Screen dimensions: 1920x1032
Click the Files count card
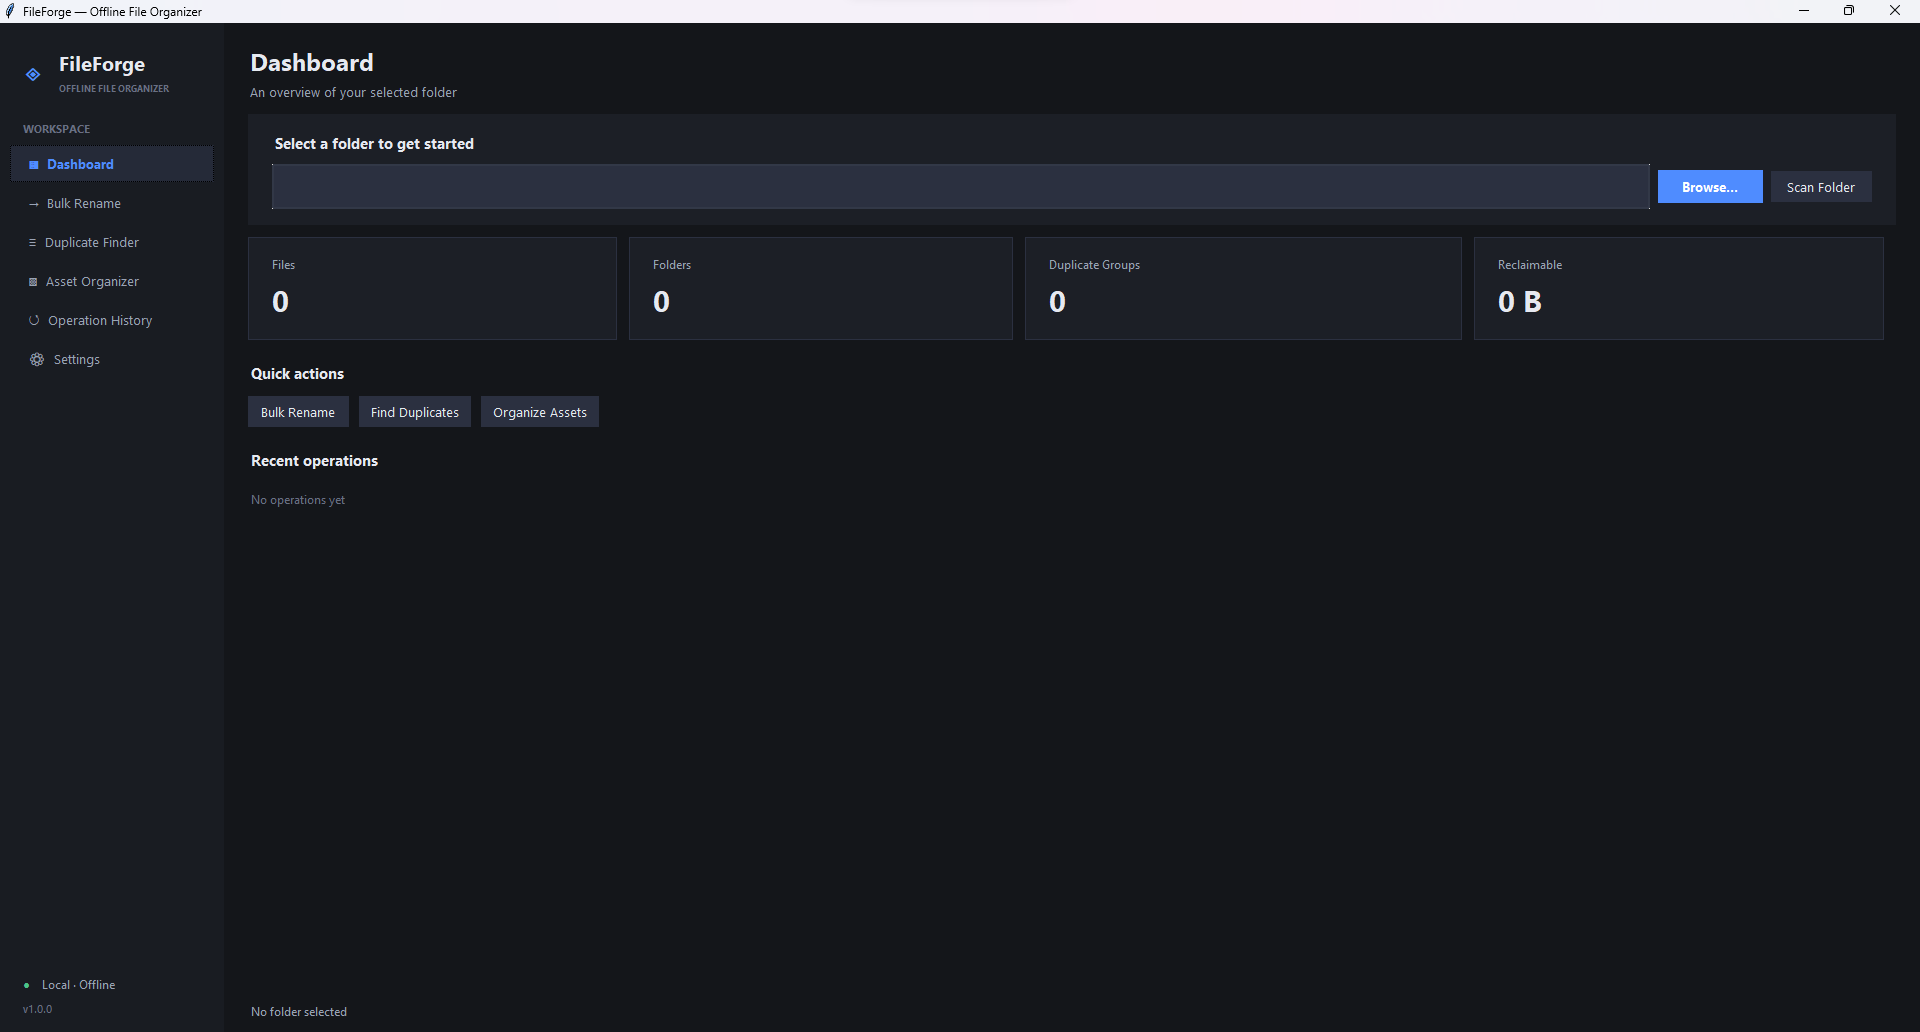point(432,288)
